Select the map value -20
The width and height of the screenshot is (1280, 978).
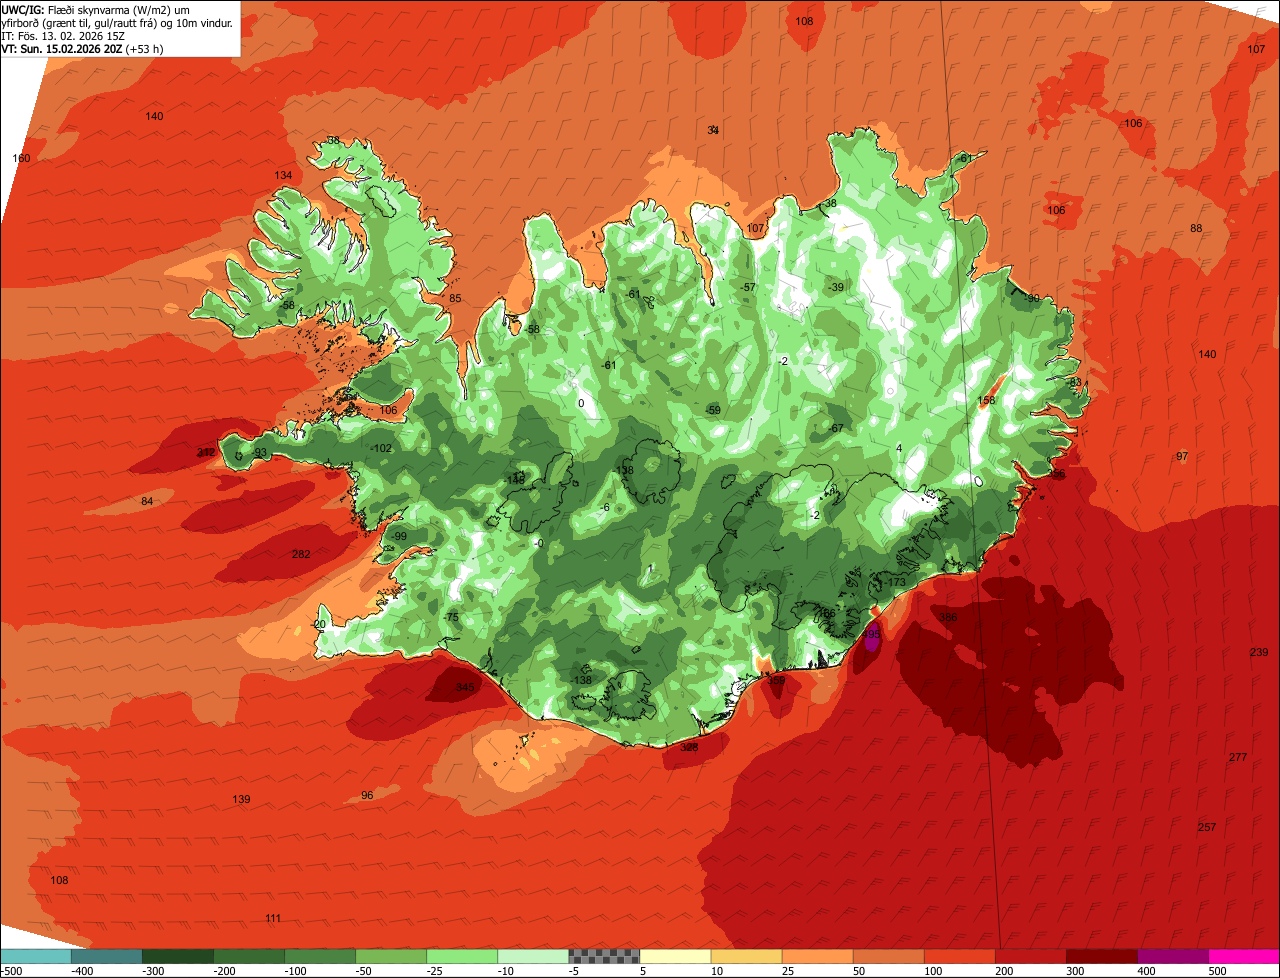pos(319,625)
